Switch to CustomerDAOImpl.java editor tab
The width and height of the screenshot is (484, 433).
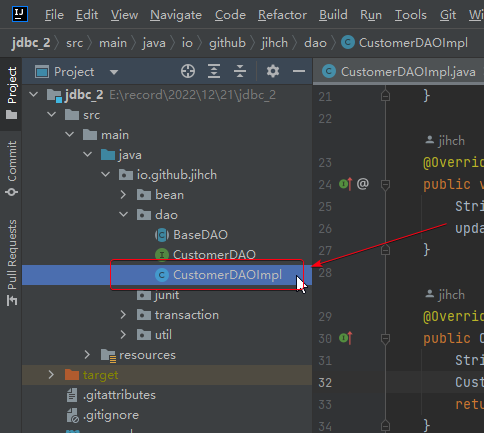click(399, 72)
